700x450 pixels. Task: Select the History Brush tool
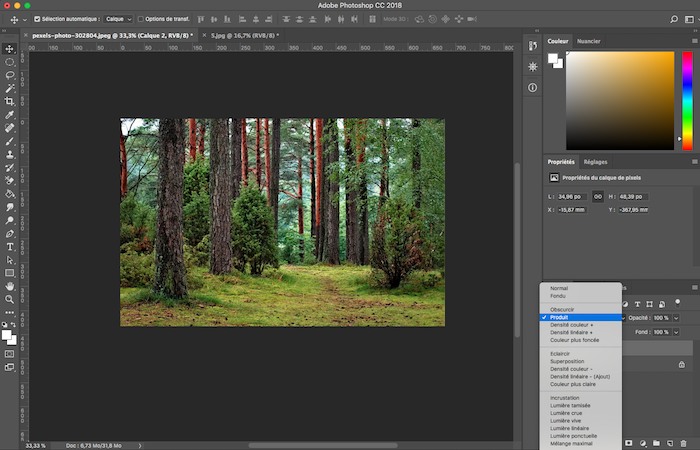(9, 167)
